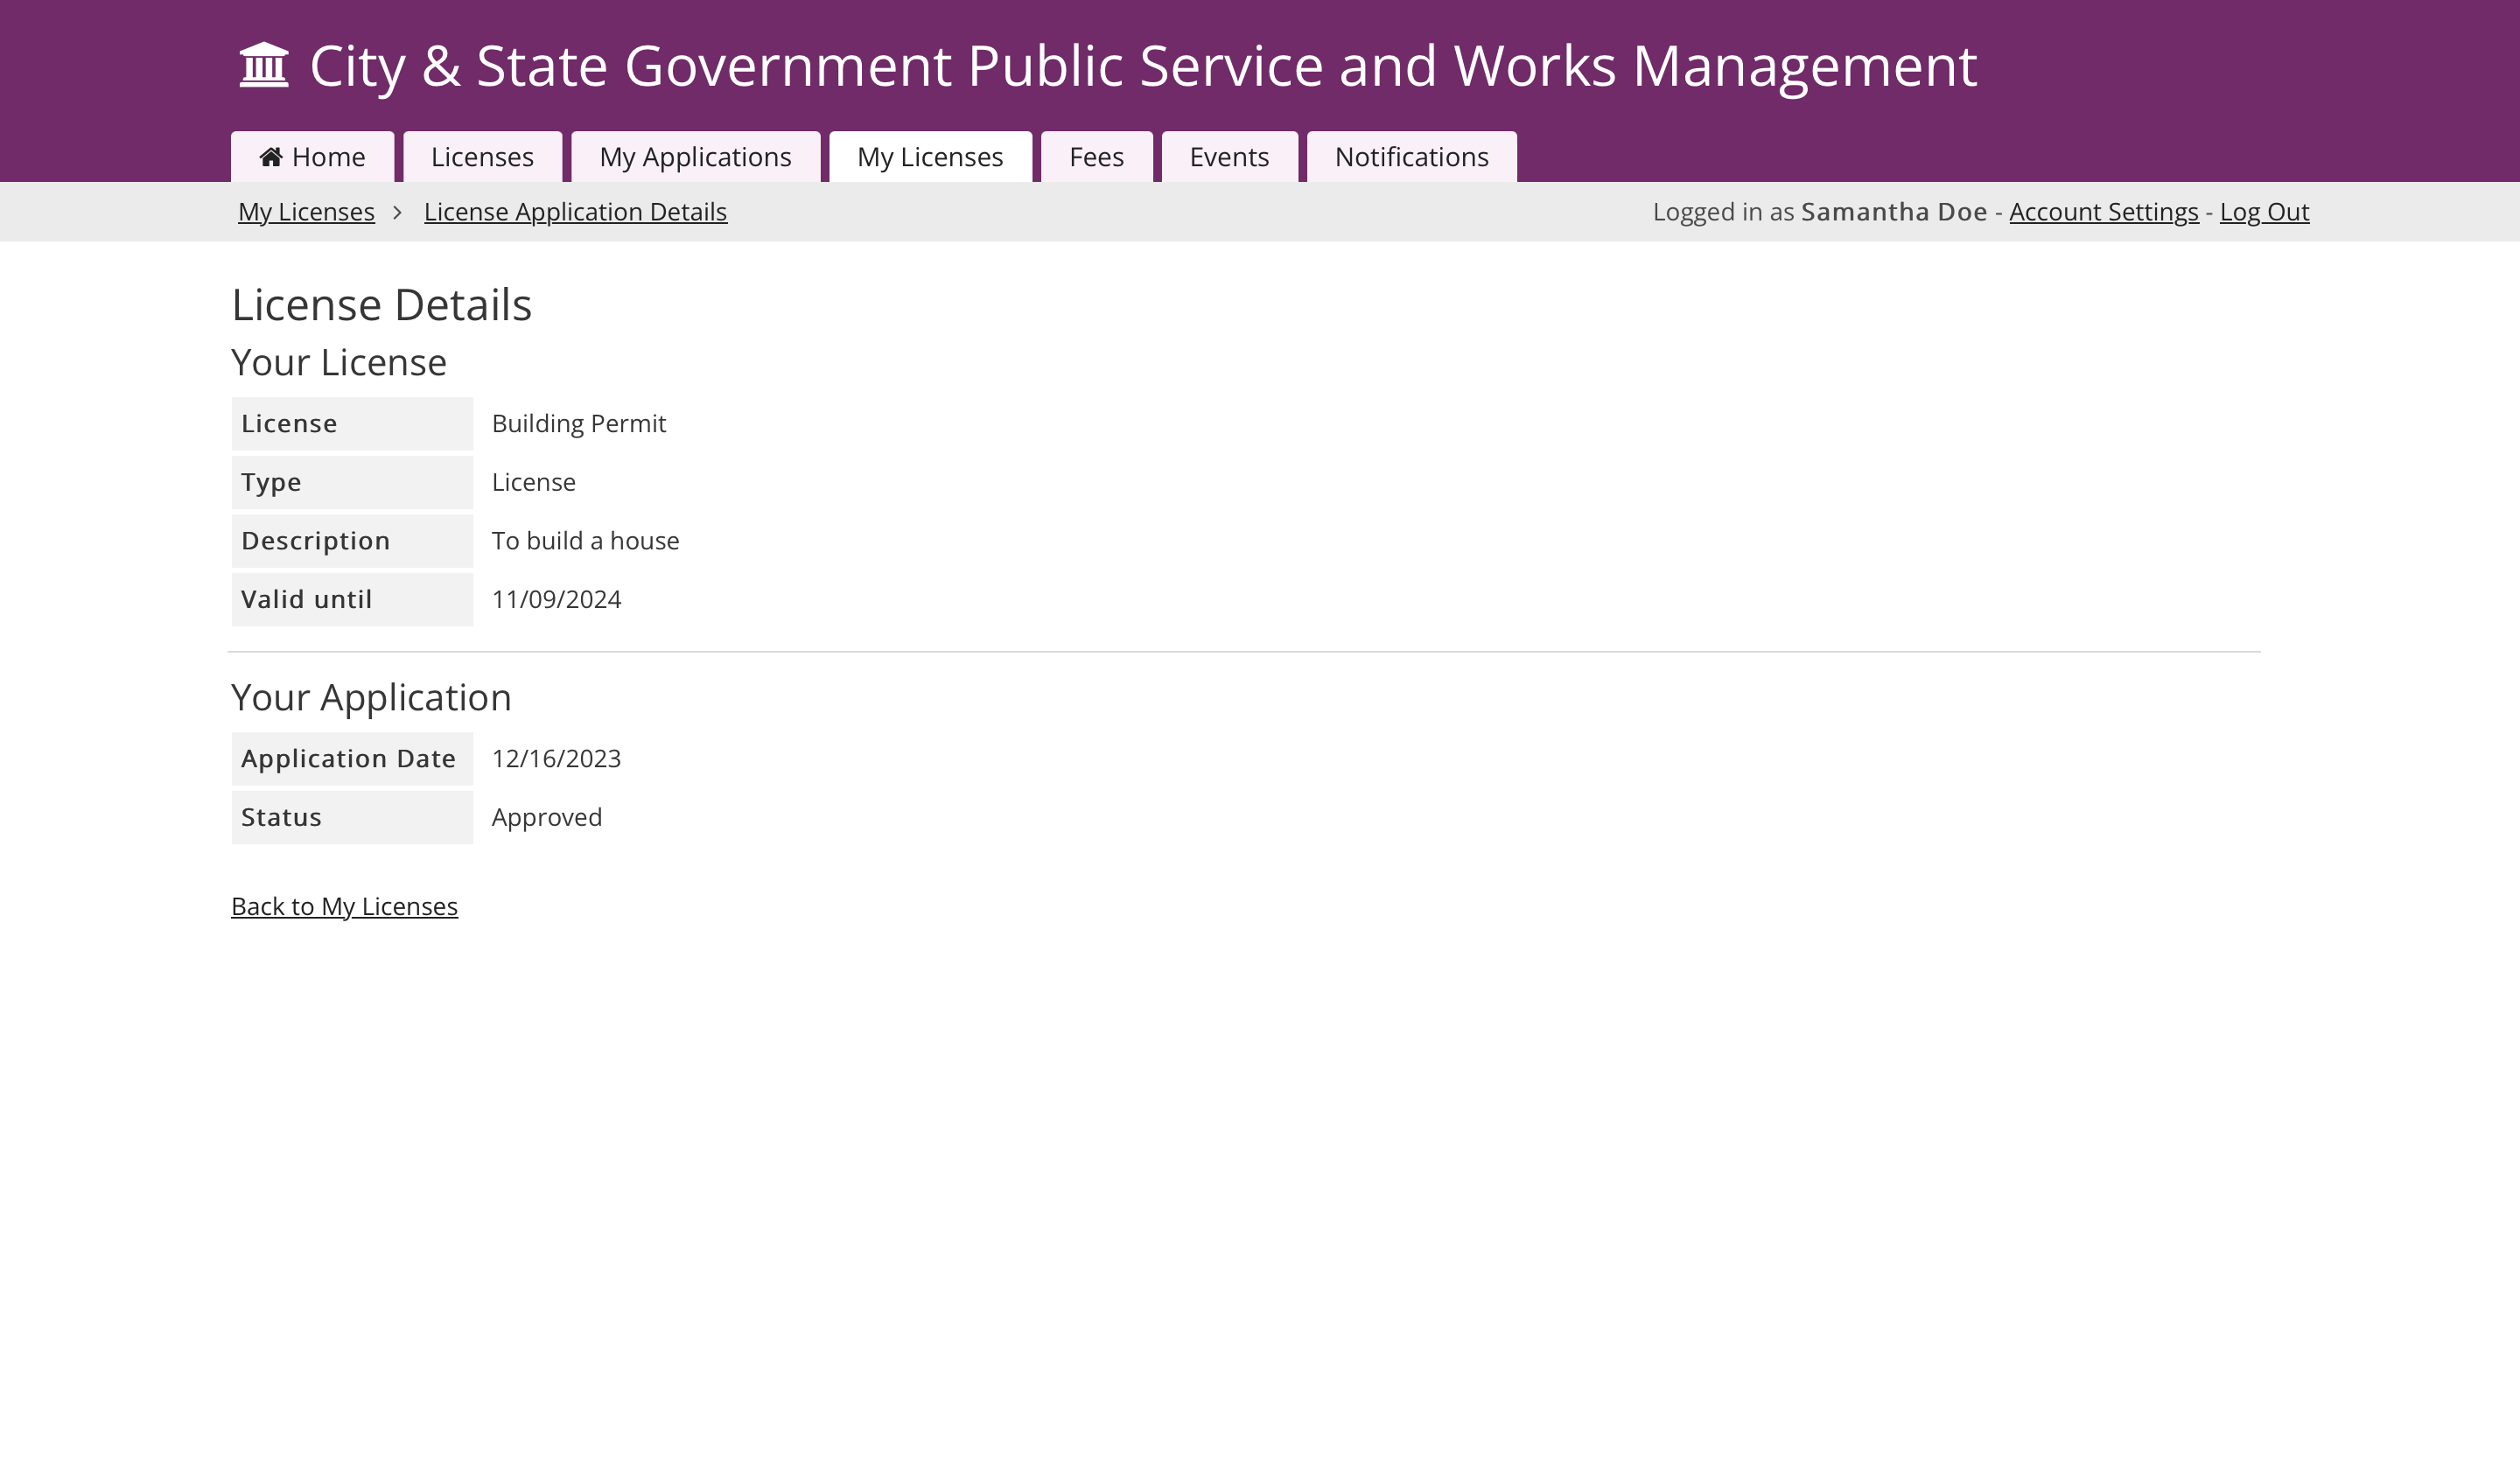Switch to the Licenses tab
This screenshot has height=1482, width=2520.
482,157
